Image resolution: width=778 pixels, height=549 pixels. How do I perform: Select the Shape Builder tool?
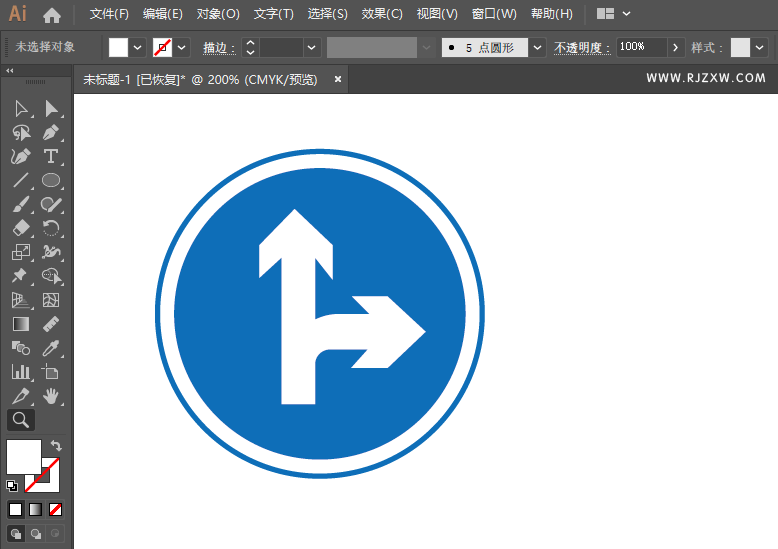[51, 275]
